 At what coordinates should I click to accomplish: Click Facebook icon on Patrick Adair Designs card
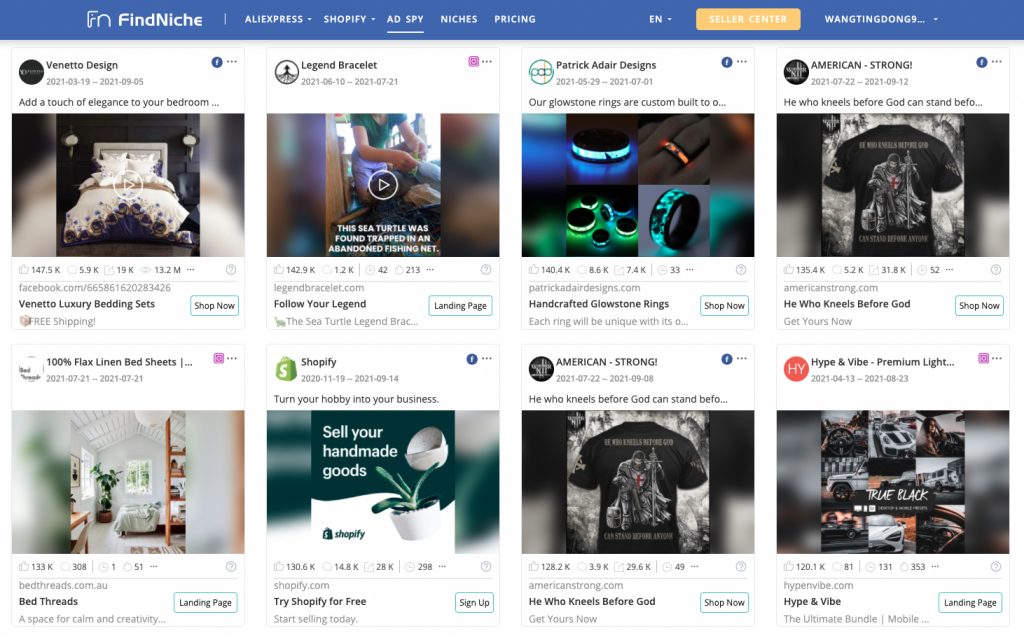727,62
